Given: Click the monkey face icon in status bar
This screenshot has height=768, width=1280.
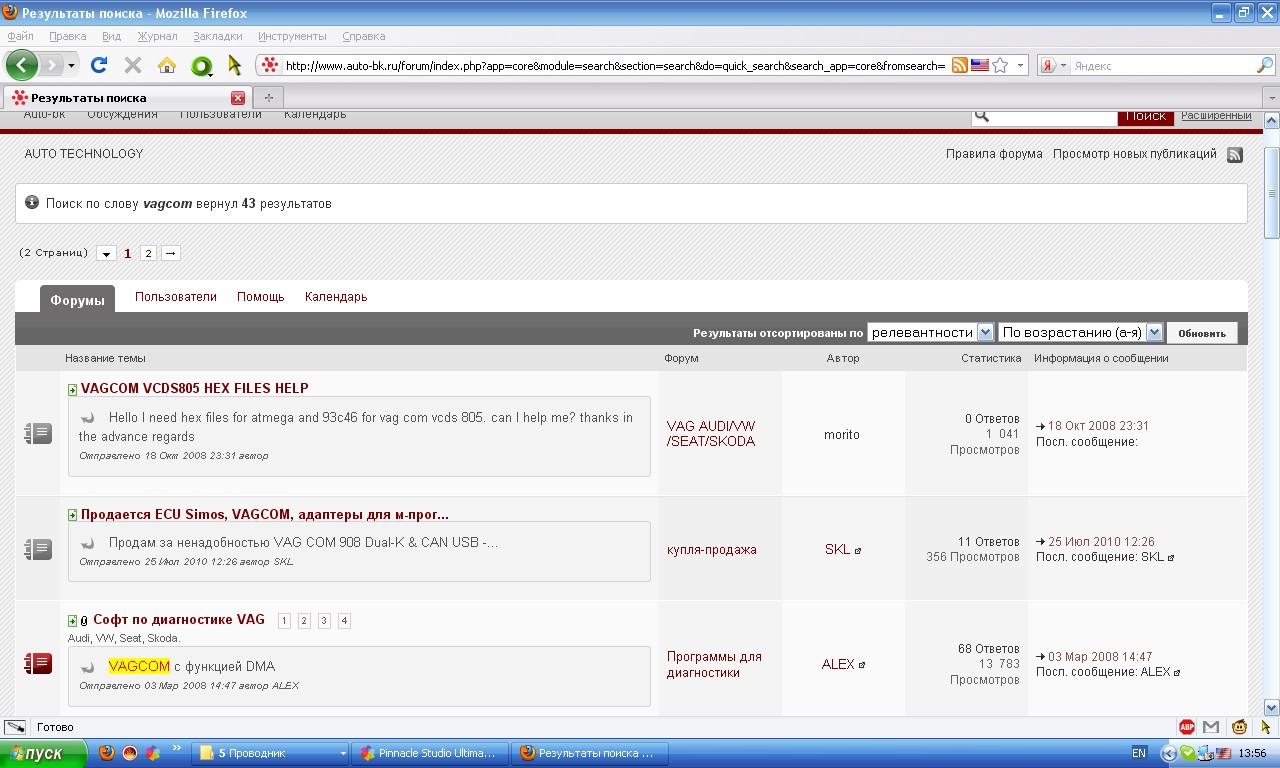Looking at the screenshot, I should pos(1240,727).
